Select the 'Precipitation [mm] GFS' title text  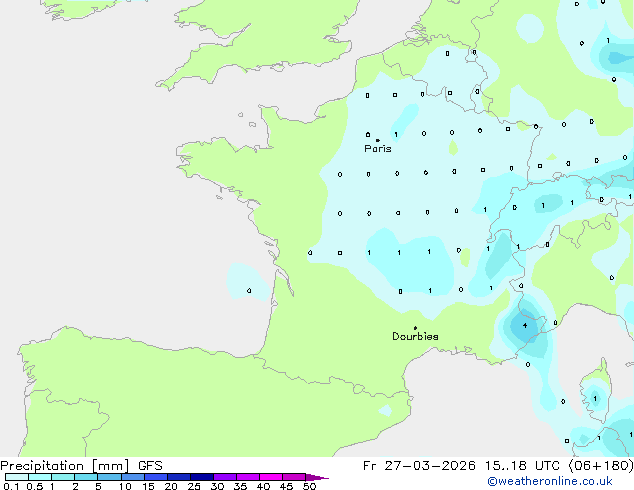(x=81, y=466)
